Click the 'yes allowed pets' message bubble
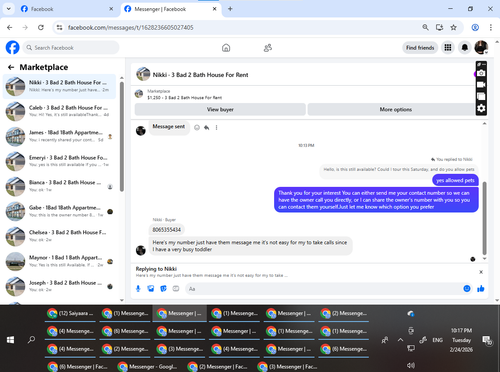The height and width of the screenshot is (372, 500). 455,180
